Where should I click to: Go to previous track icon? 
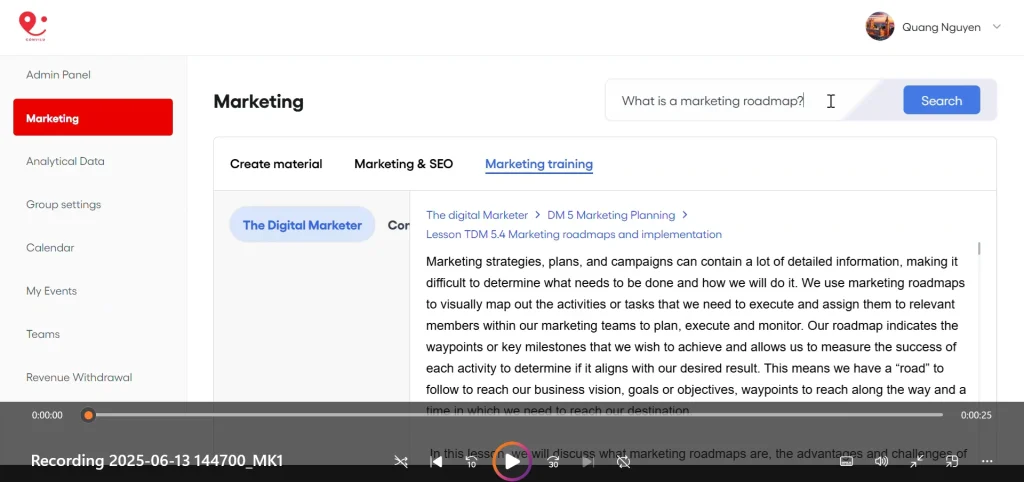coord(436,462)
